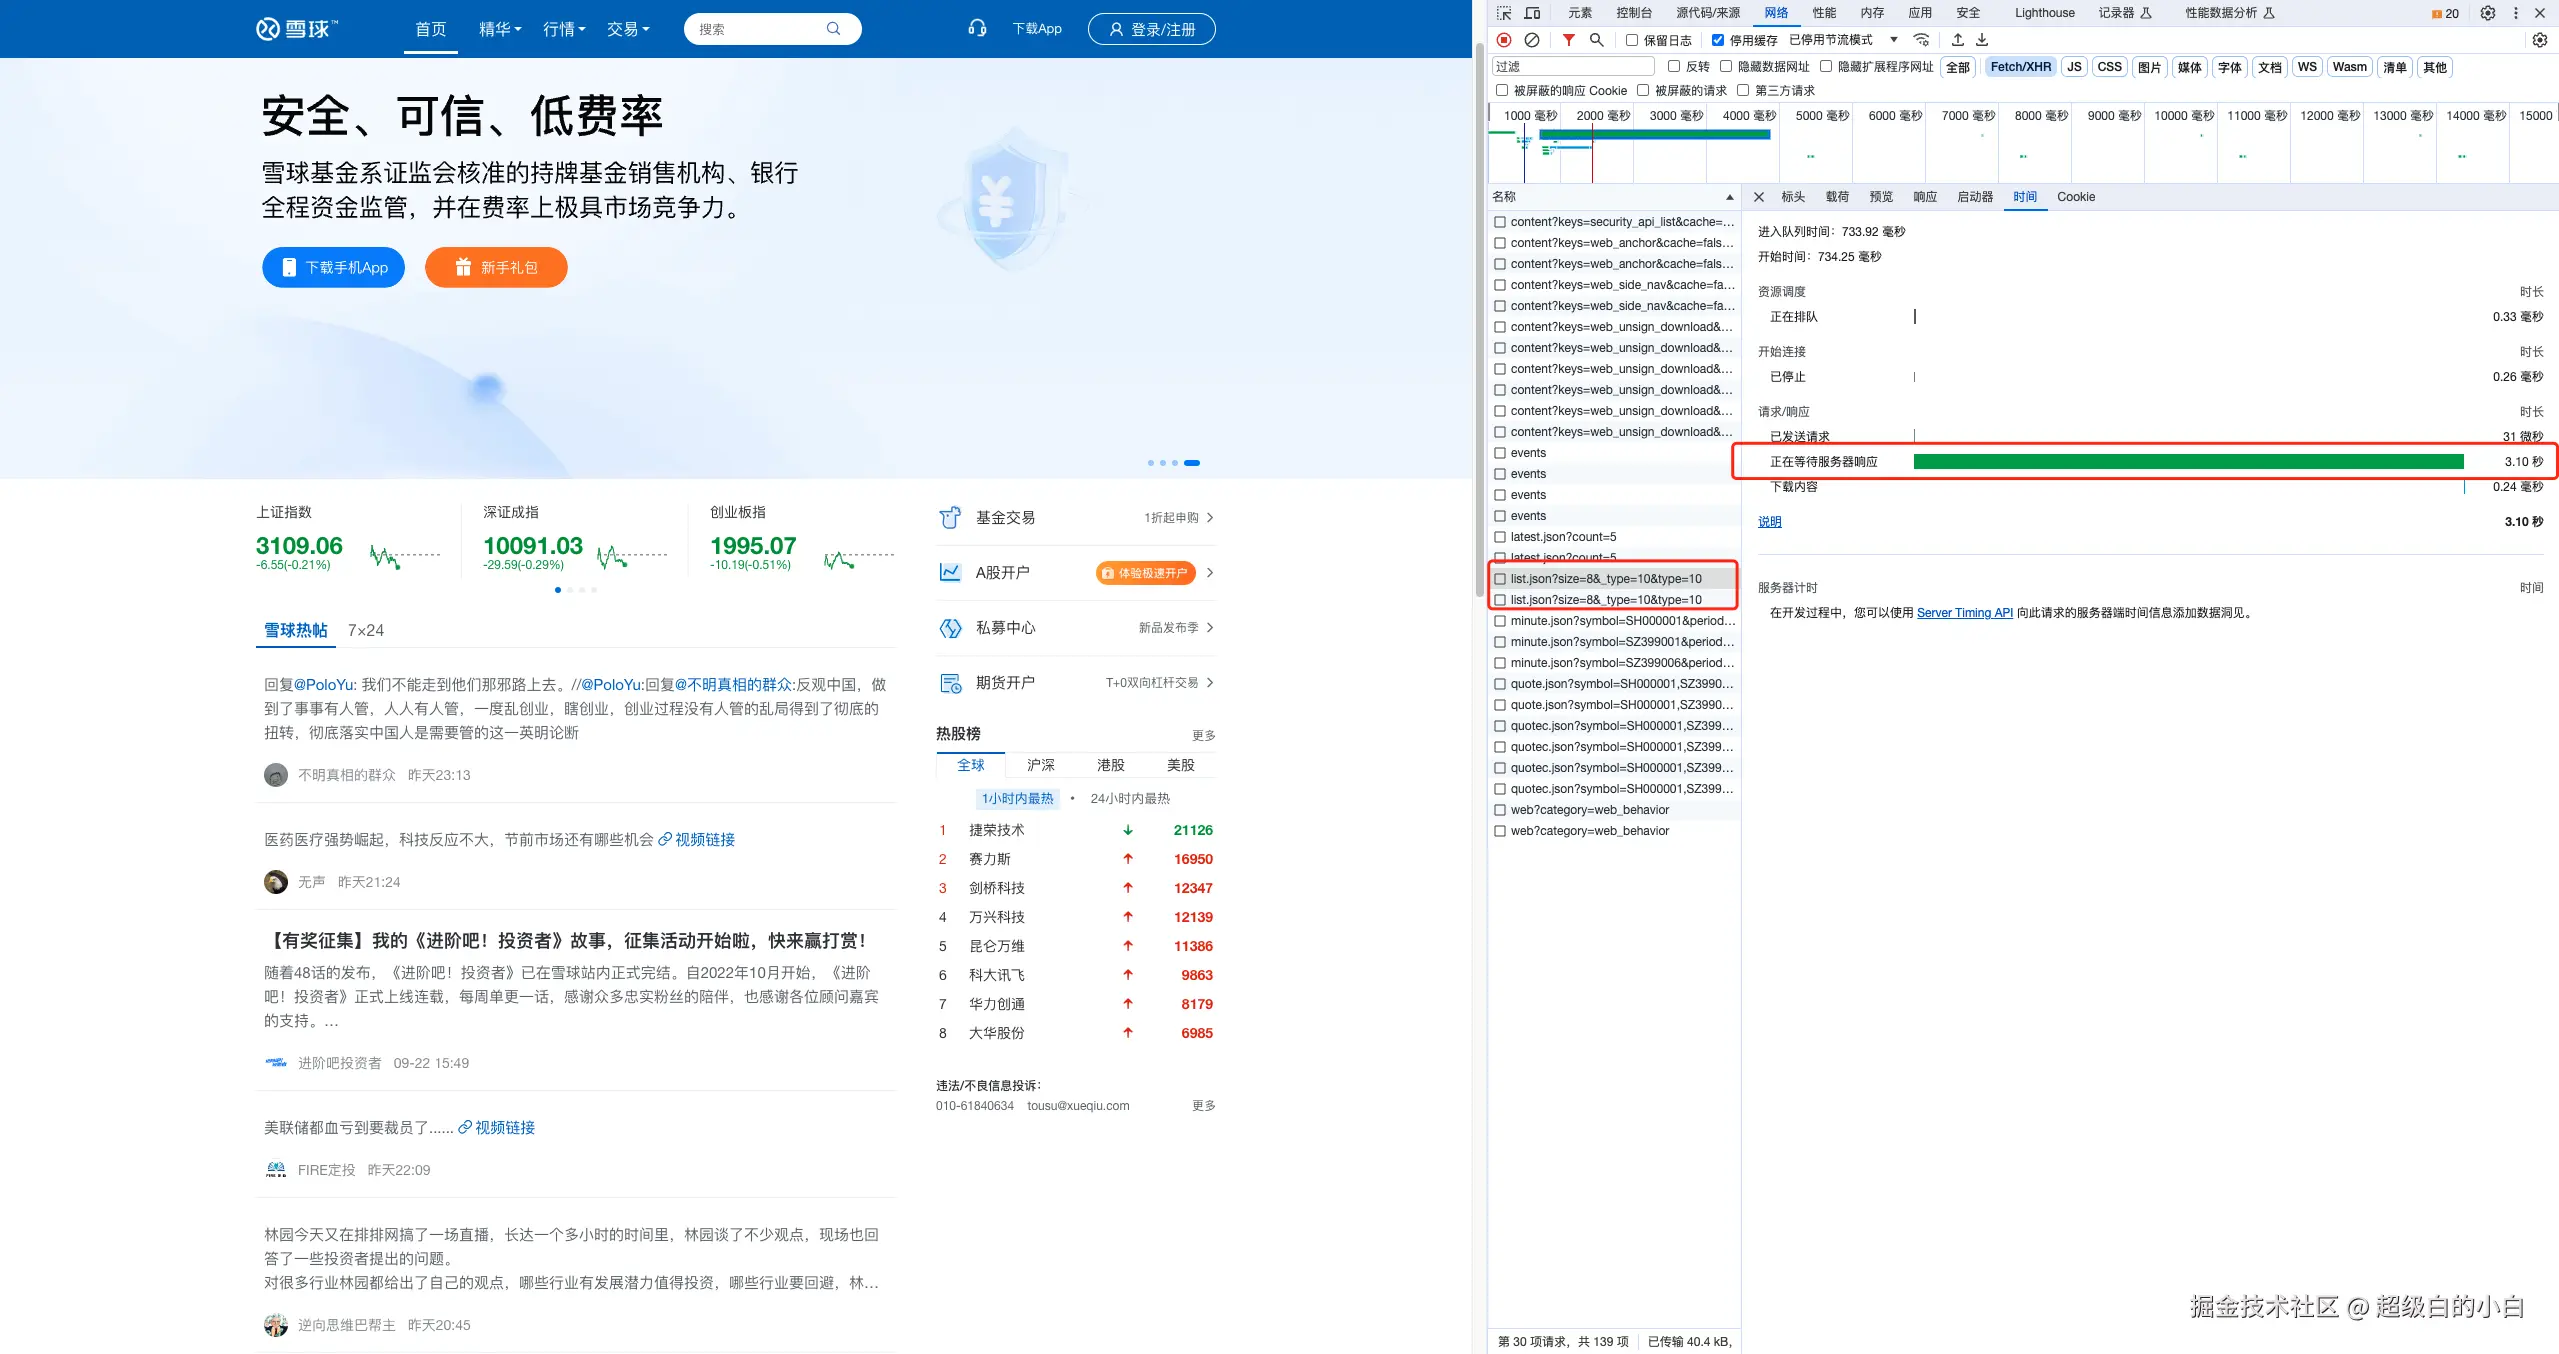Open network search with the magnifier icon
The height and width of the screenshot is (1354, 2559).
pos(1597,40)
